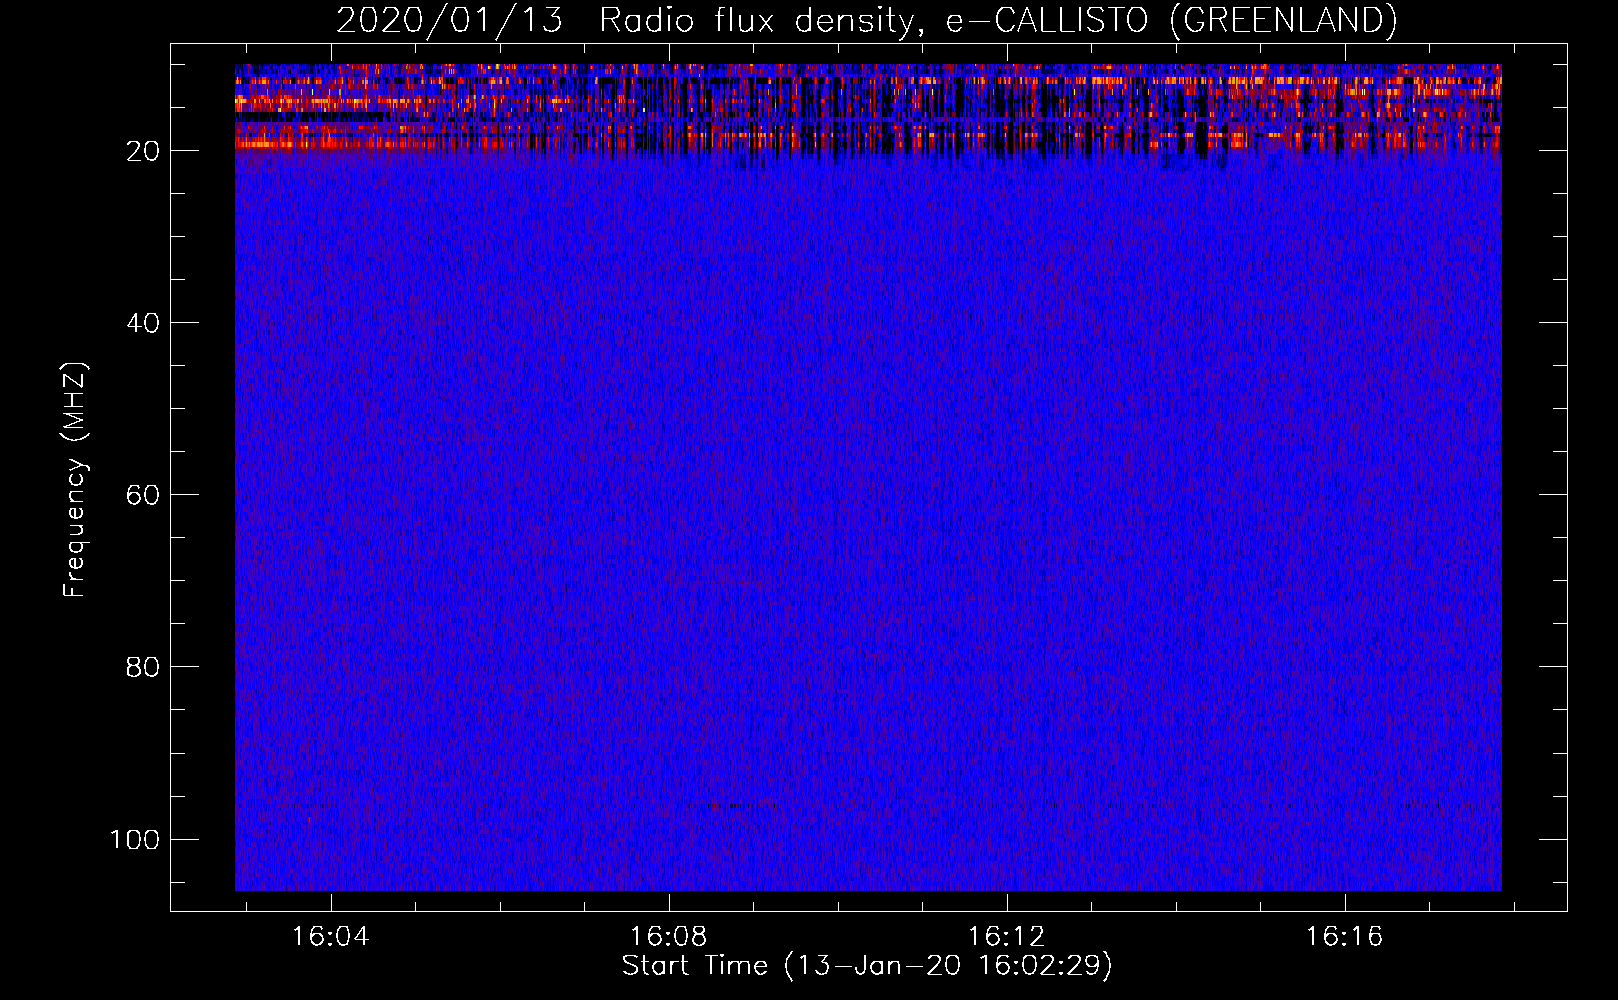
Task: Click the '60' frequency tick label
Action: (x=143, y=495)
